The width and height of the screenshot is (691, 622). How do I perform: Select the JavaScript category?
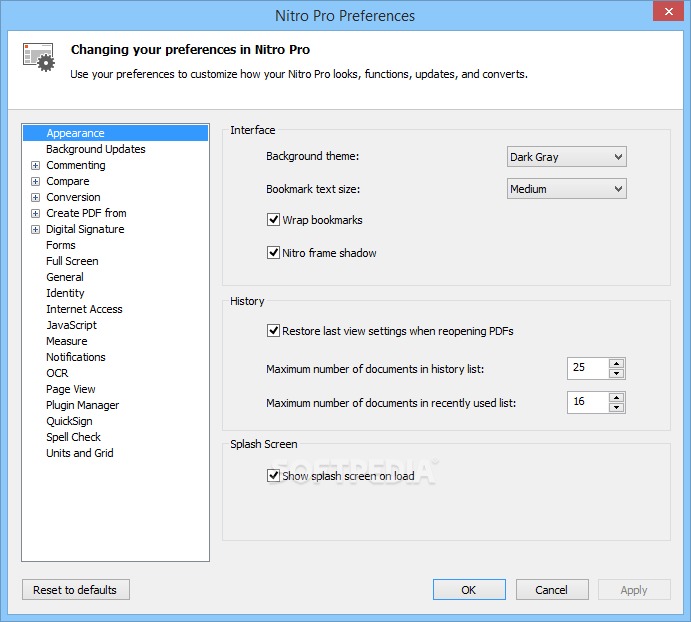pos(71,325)
